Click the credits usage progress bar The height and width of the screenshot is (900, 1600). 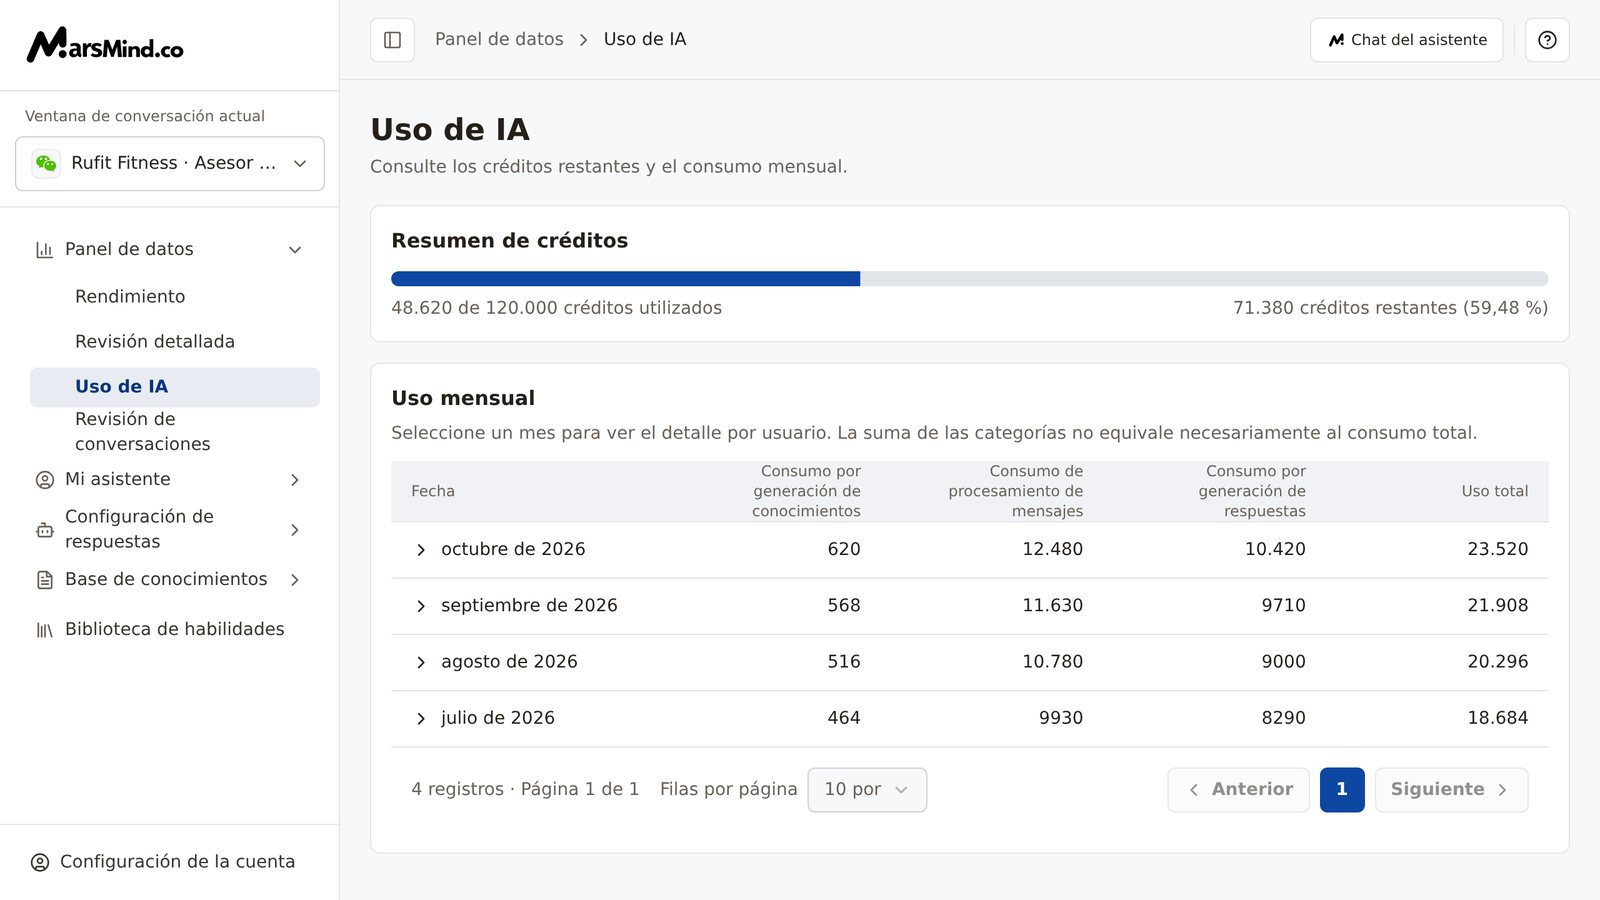(x=970, y=279)
